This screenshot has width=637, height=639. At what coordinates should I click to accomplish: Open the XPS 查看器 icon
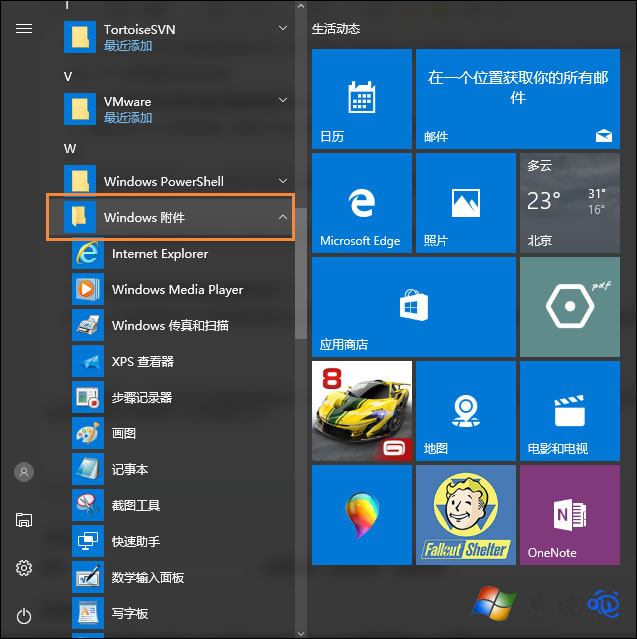(88, 361)
